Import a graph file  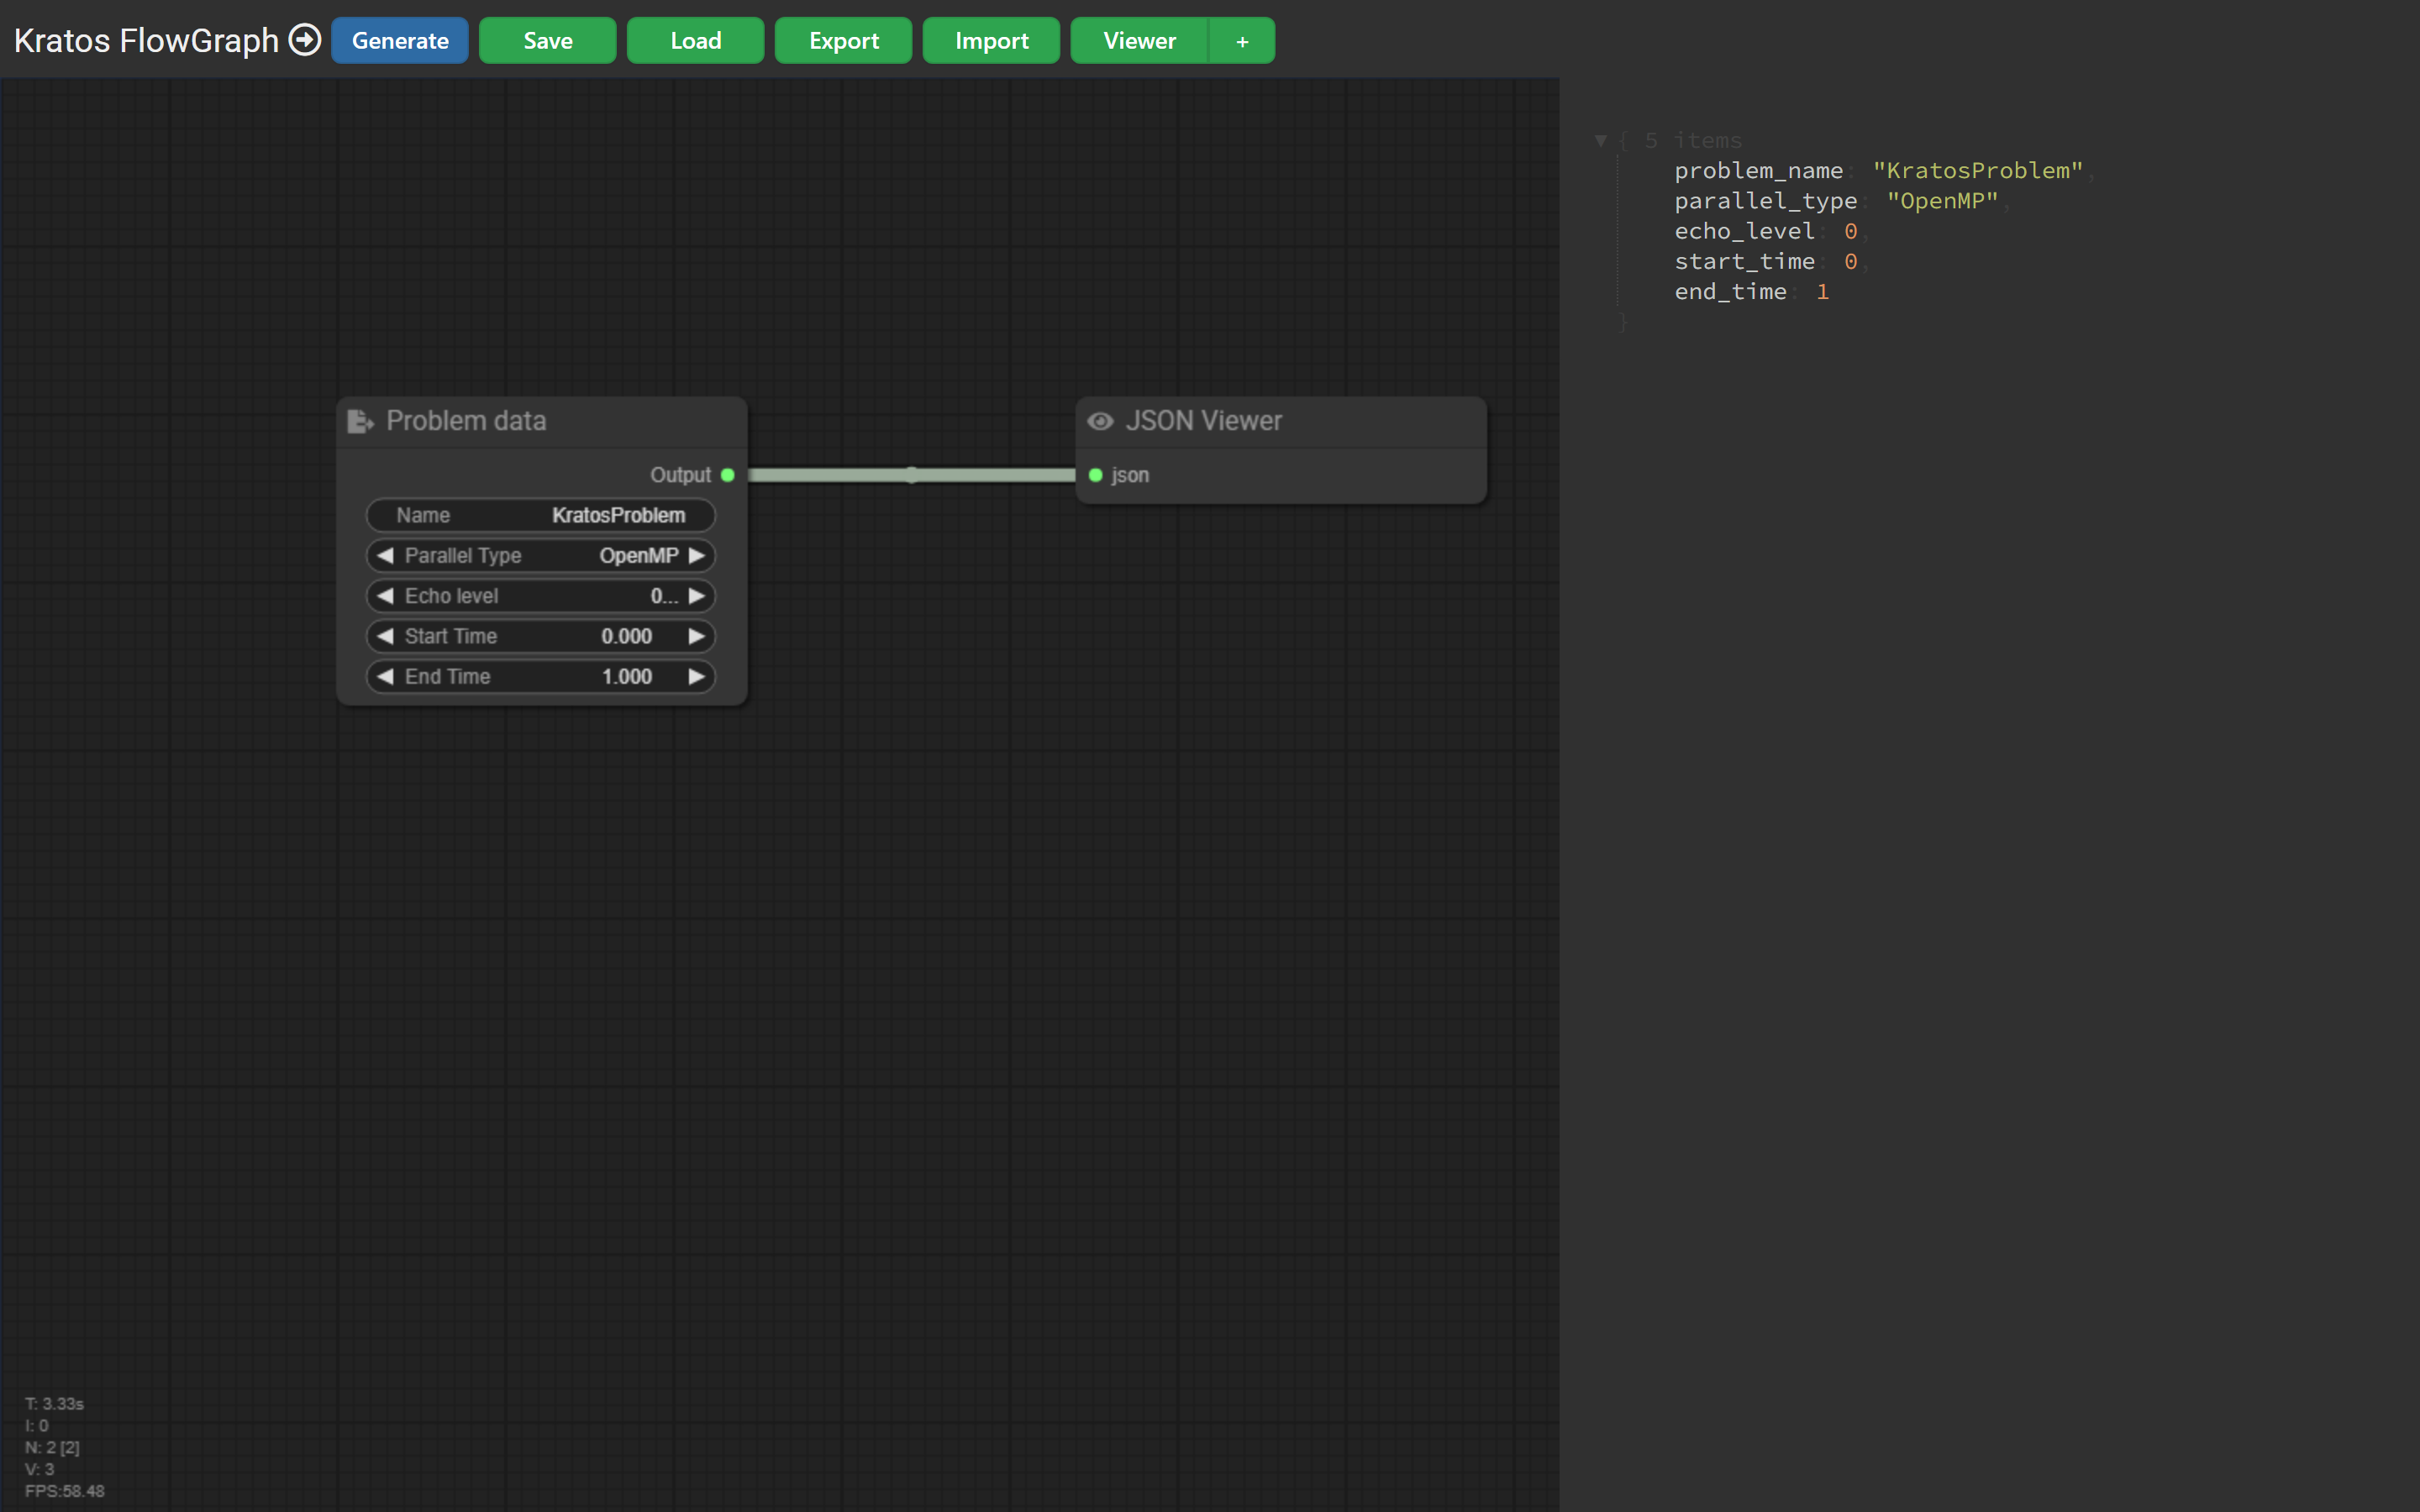coord(992,41)
